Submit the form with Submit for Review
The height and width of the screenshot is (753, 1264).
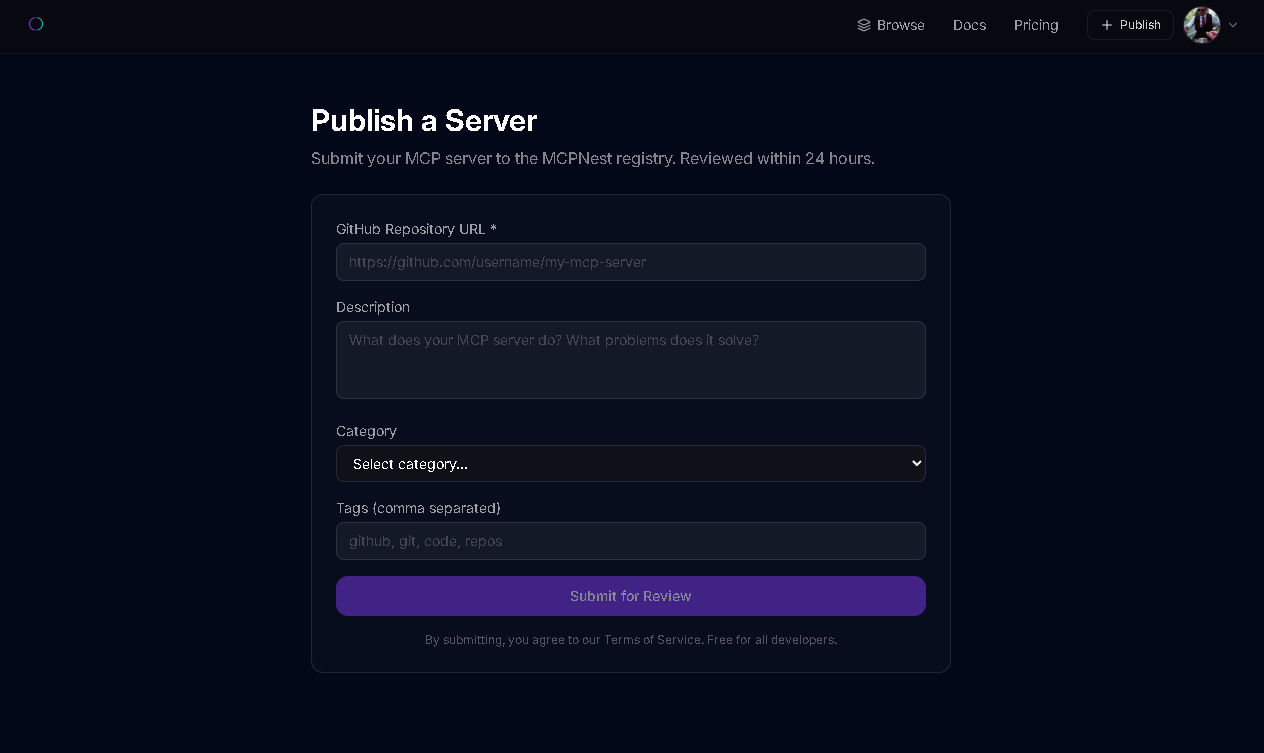pos(630,596)
